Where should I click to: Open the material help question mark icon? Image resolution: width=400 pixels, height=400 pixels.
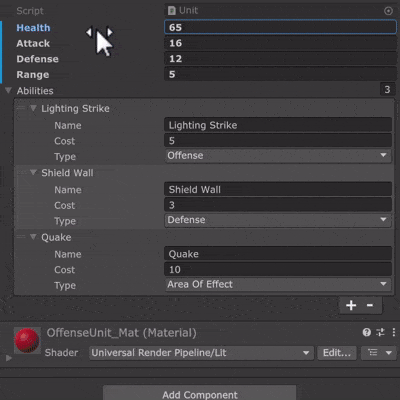pos(367,332)
